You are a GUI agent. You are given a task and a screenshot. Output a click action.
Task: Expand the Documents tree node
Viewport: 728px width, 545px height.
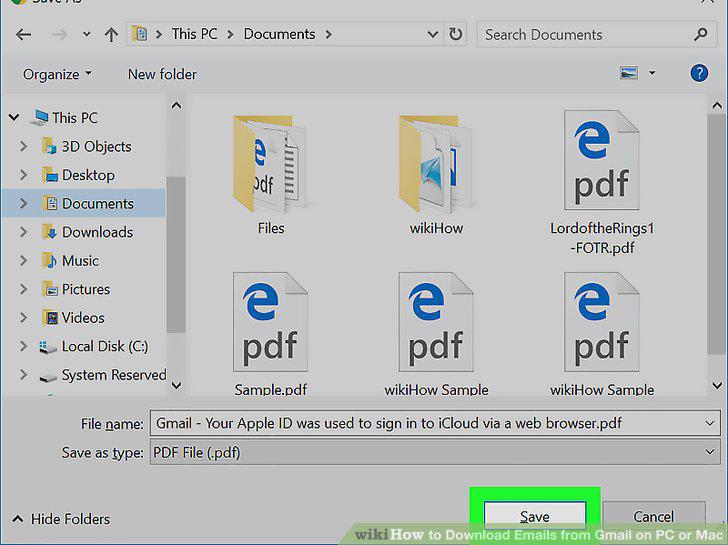23,203
